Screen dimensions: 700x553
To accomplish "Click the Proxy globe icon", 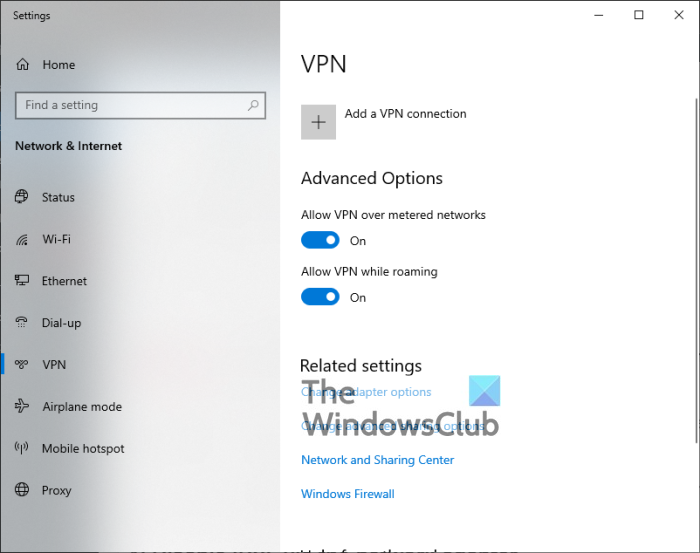I will coord(22,491).
